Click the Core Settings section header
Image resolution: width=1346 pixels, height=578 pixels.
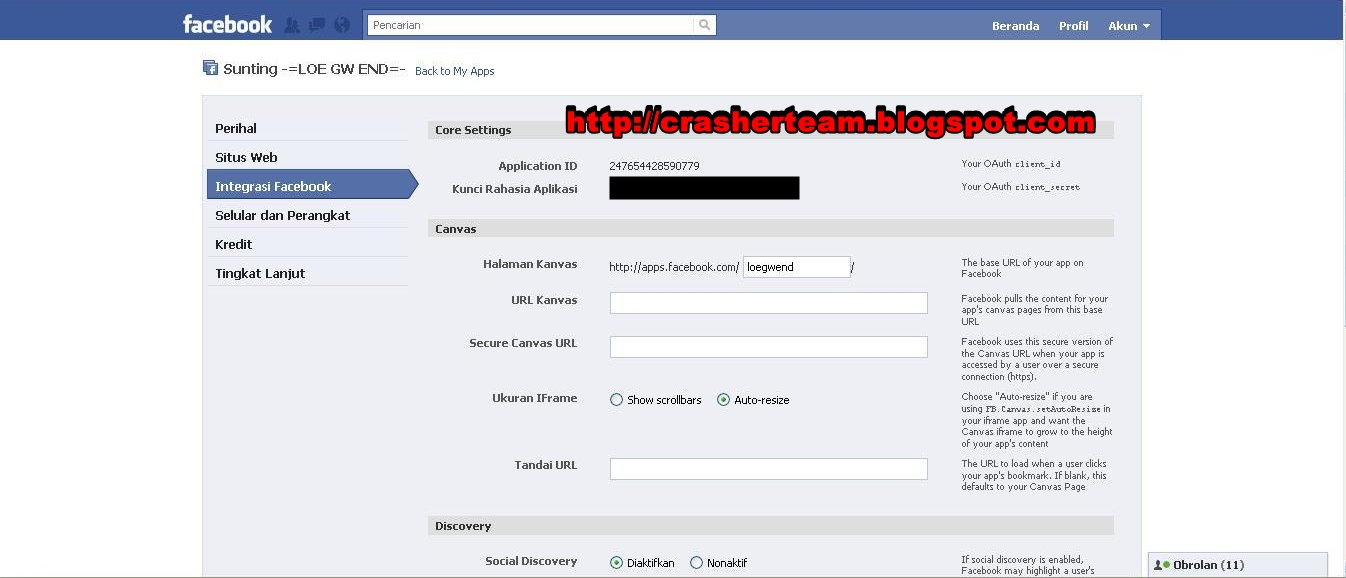(x=770, y=130)
